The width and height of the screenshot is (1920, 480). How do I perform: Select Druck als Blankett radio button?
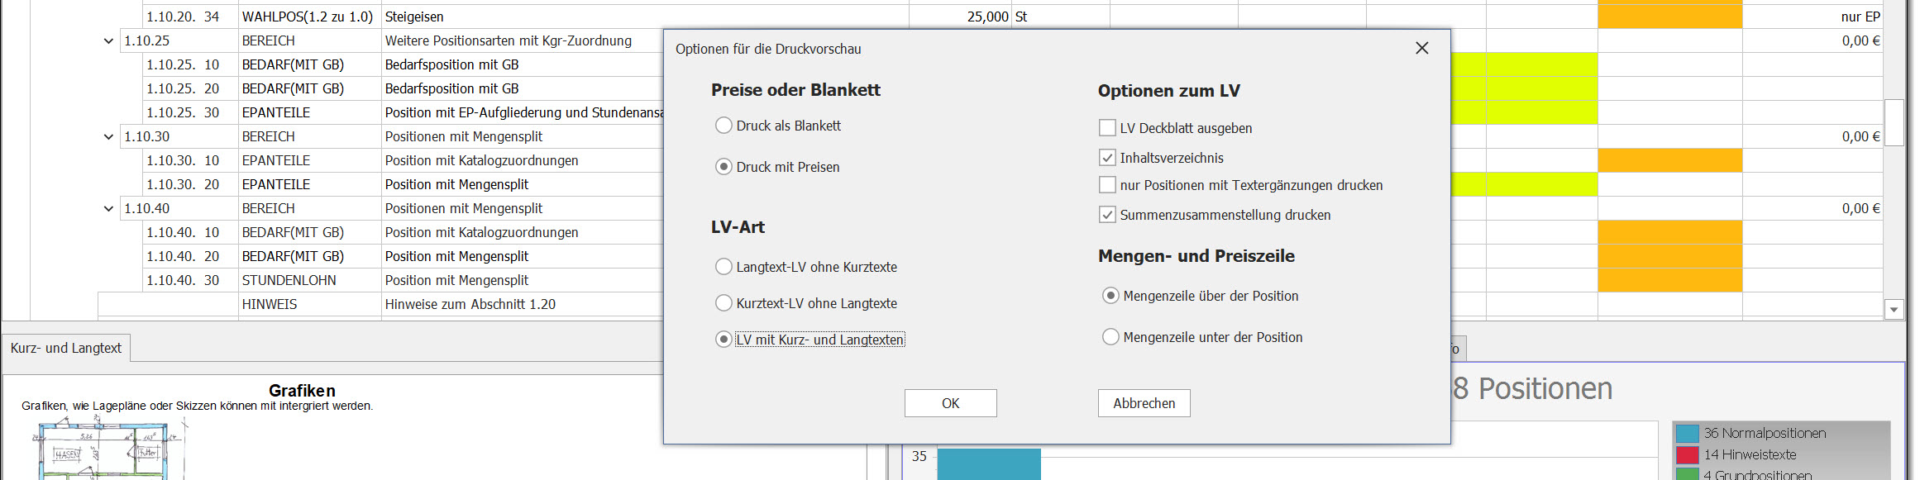tap(724, 126)
